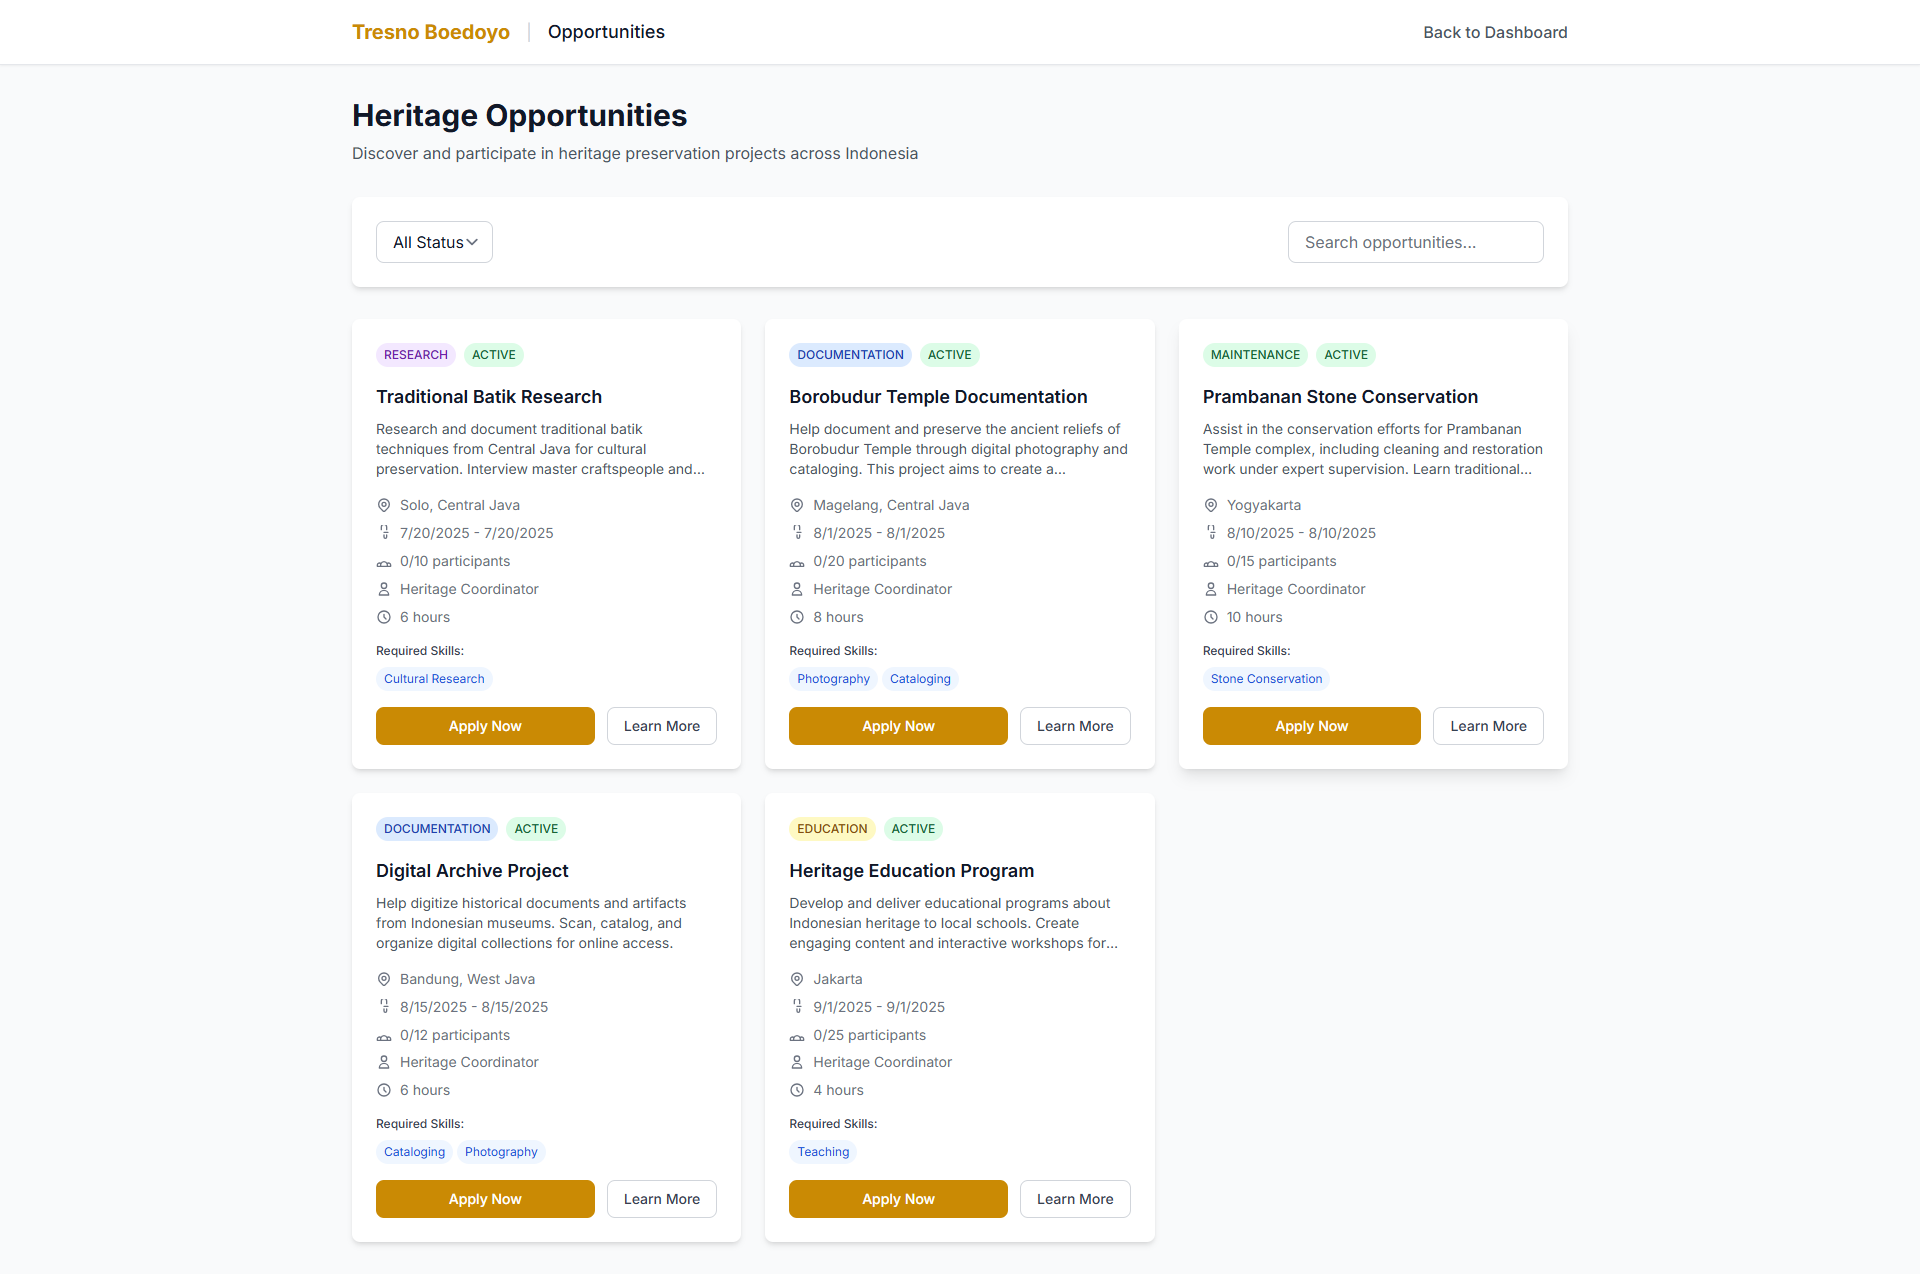
Task: Apply Now for Traditional Batik Research
Action: click(485, 726)
